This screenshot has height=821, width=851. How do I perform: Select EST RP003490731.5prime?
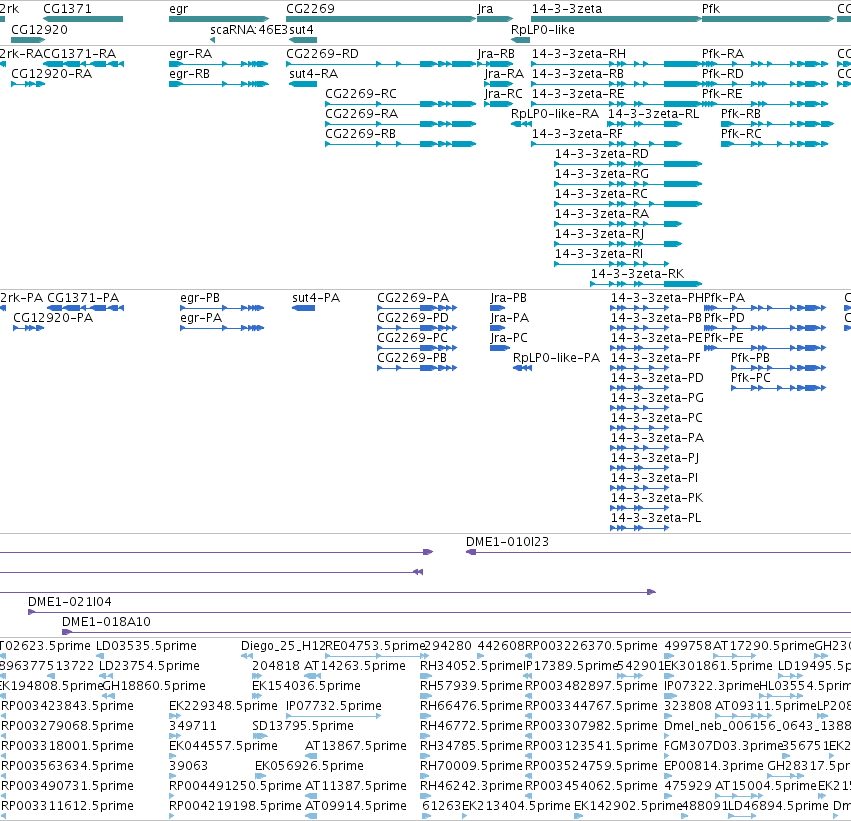tap(67, 785)
